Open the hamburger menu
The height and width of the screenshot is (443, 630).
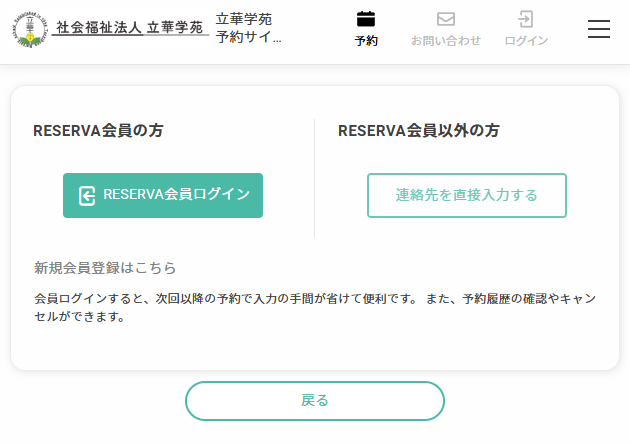pyautogui.click(x=599, y=29)
